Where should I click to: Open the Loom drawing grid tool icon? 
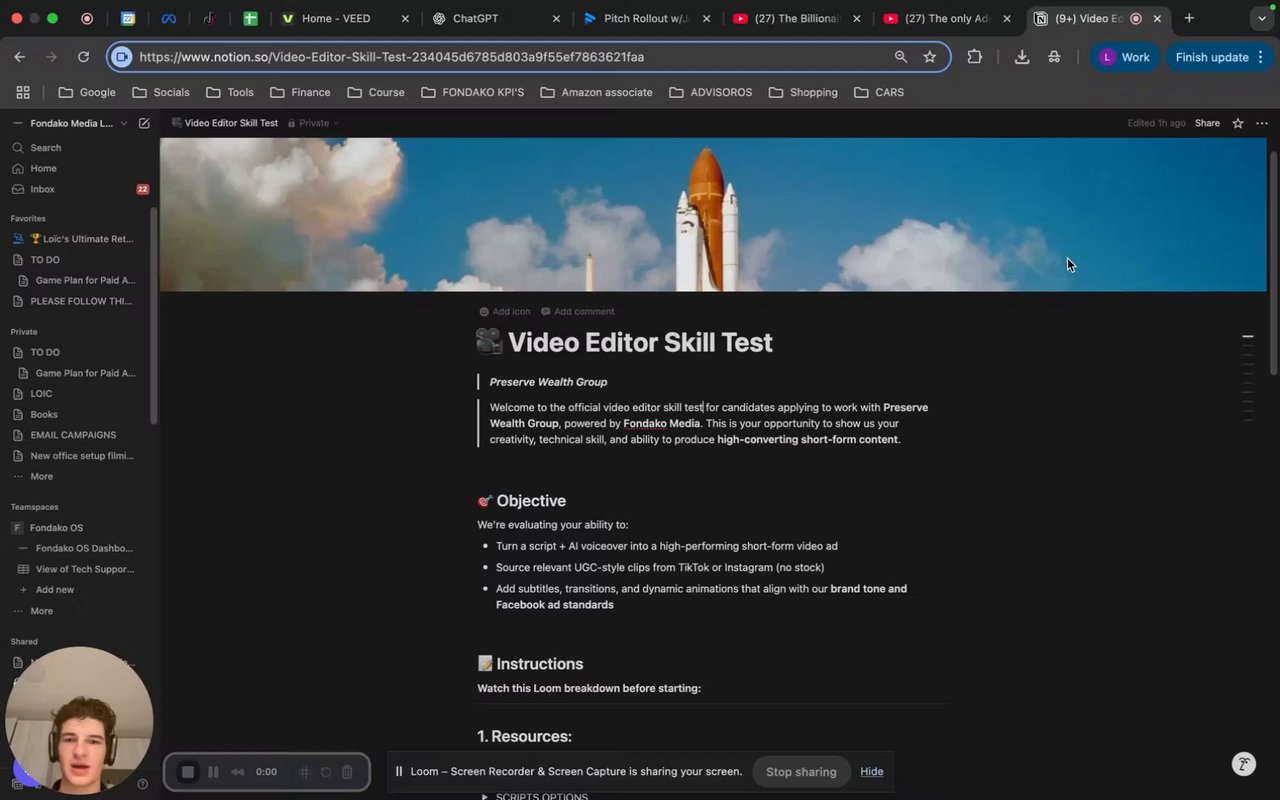click(303, 772)
